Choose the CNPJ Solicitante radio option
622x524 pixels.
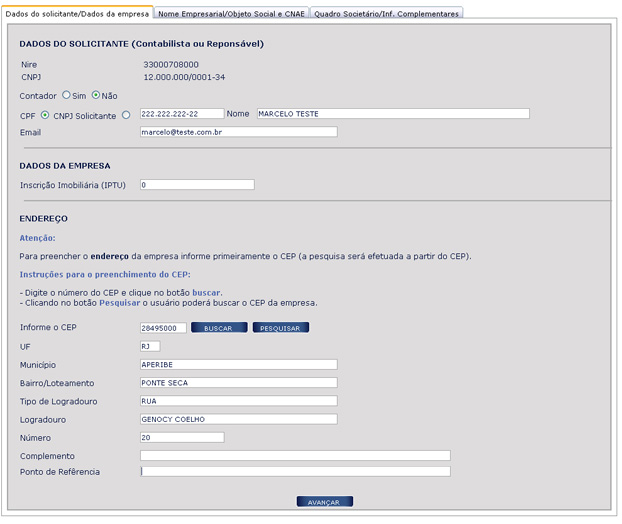(x=126, y=115)
